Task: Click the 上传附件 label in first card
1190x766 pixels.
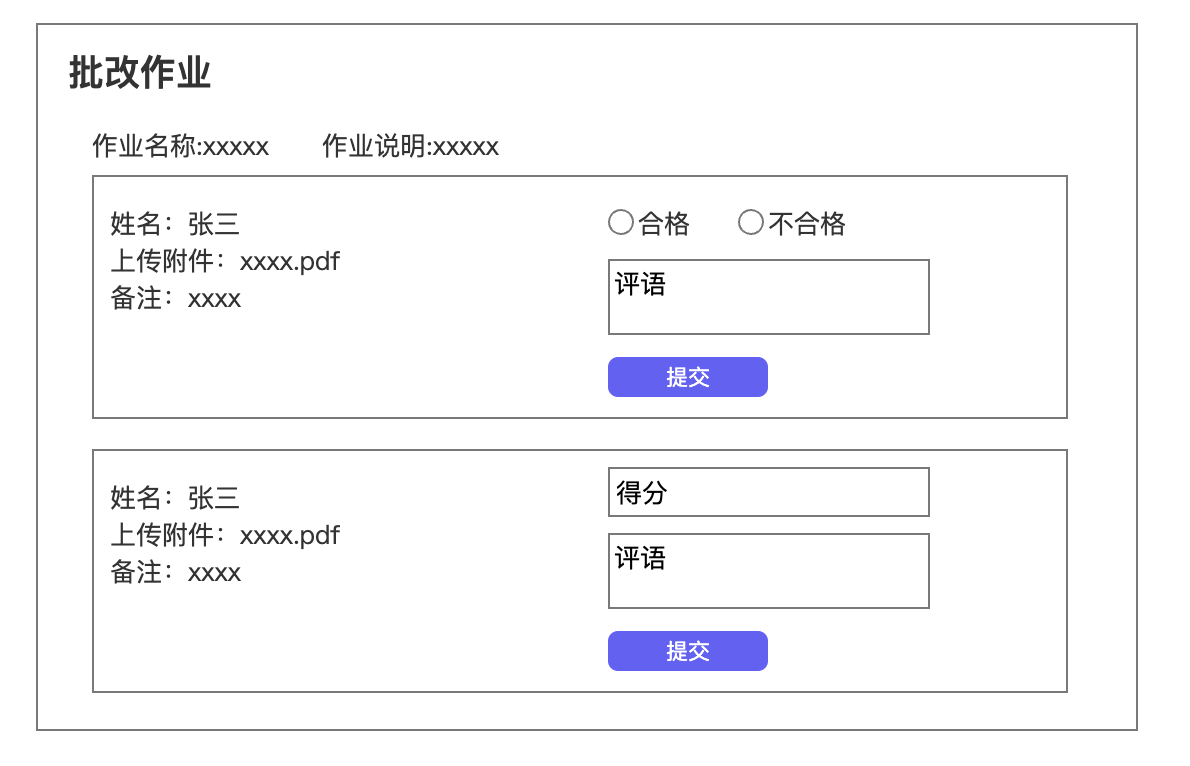Action: [x=162, y=262]
